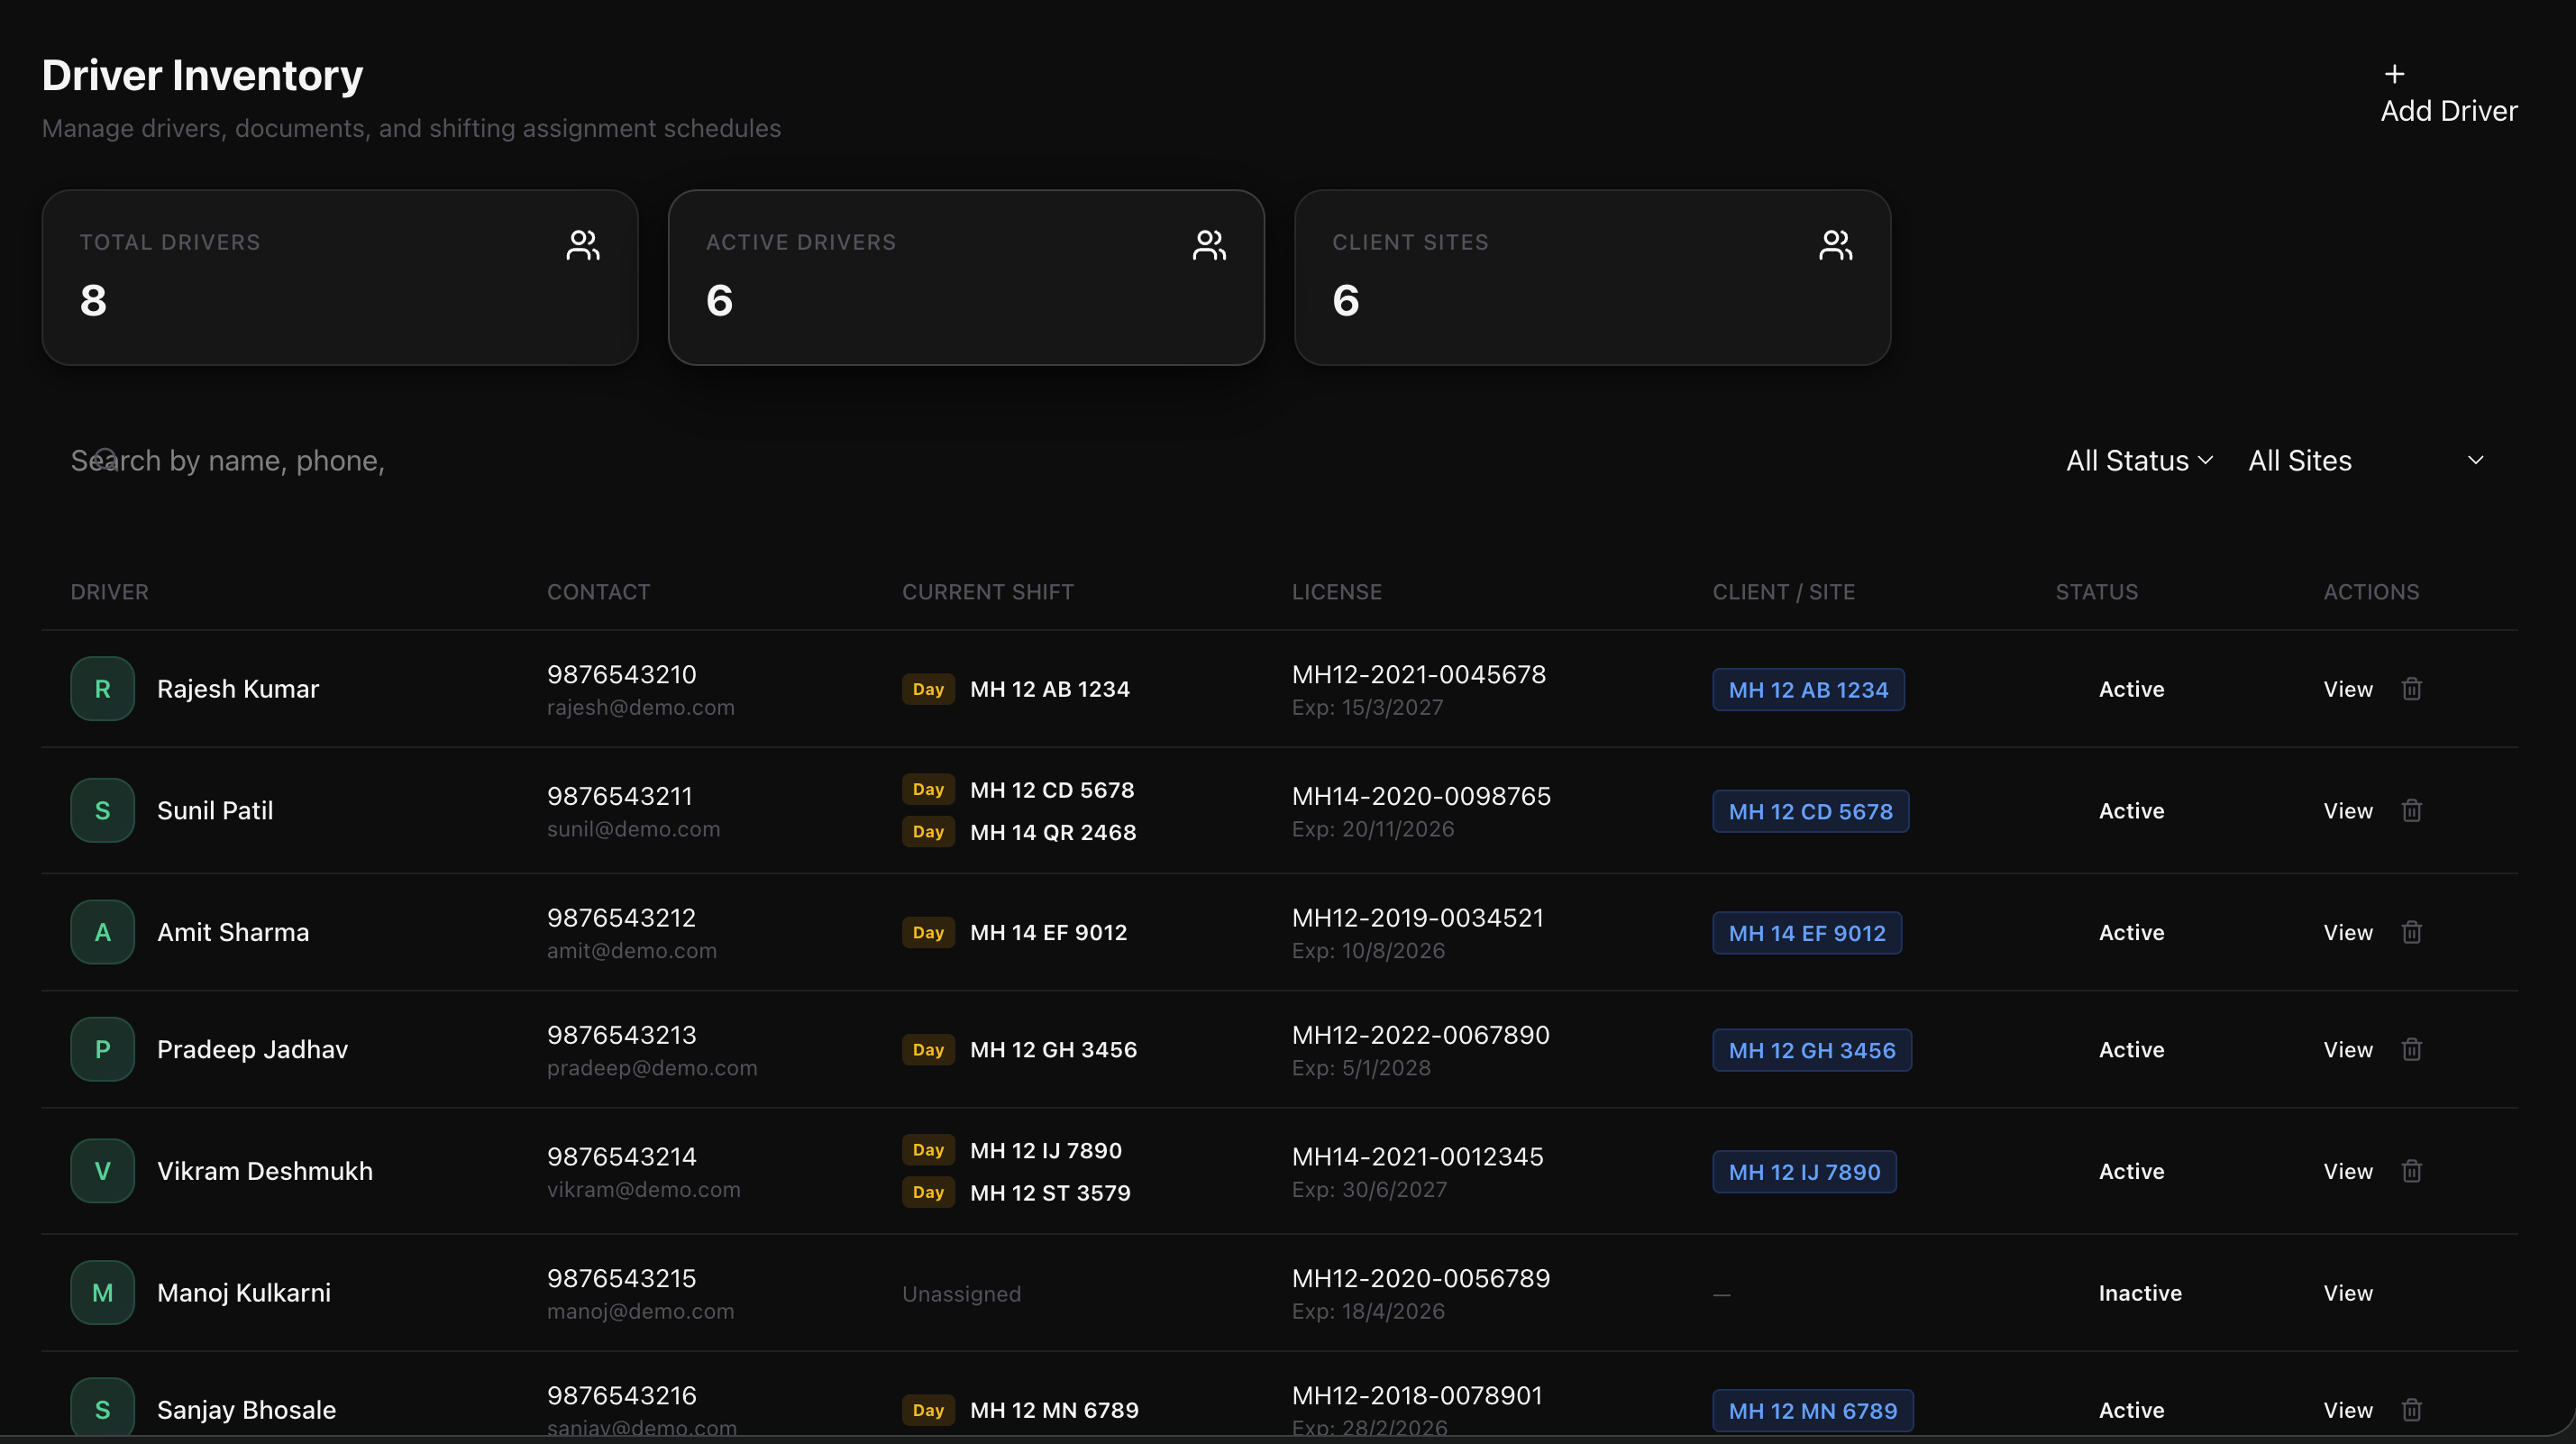Open the All Status filter dropdown
The width and height of the screenshot is (2576, 1444).
(x=2139, y=461)
